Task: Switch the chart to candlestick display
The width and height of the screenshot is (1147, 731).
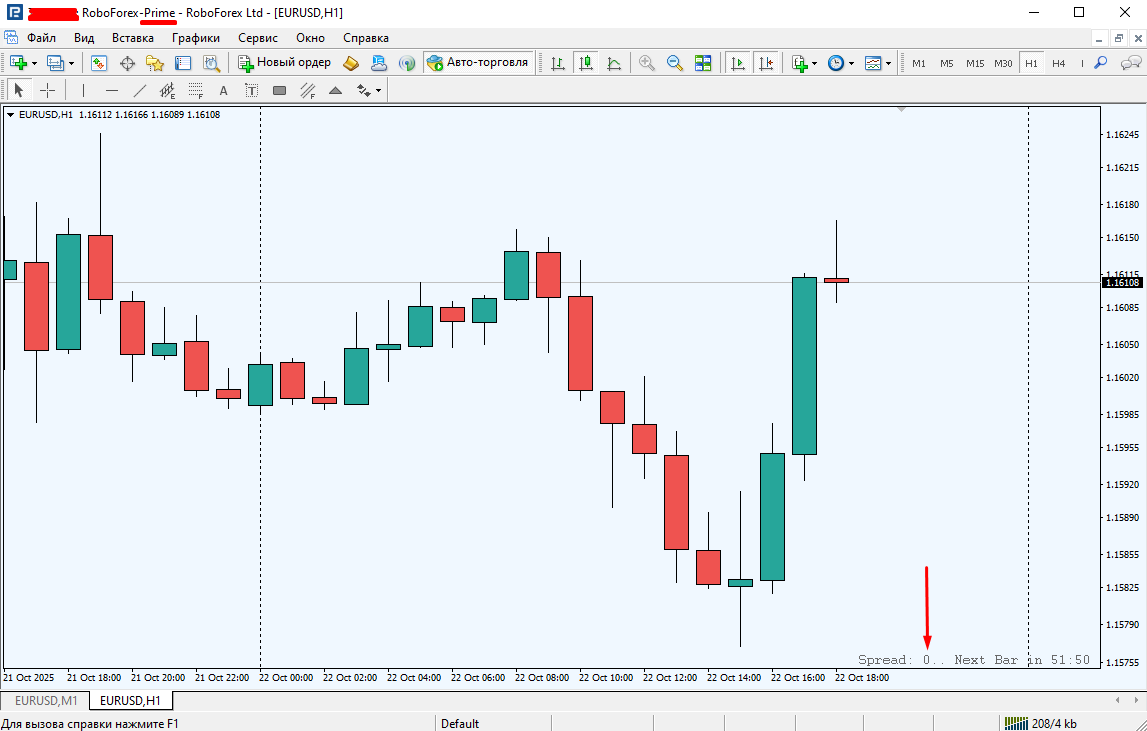Action: (x=583, y=62)
